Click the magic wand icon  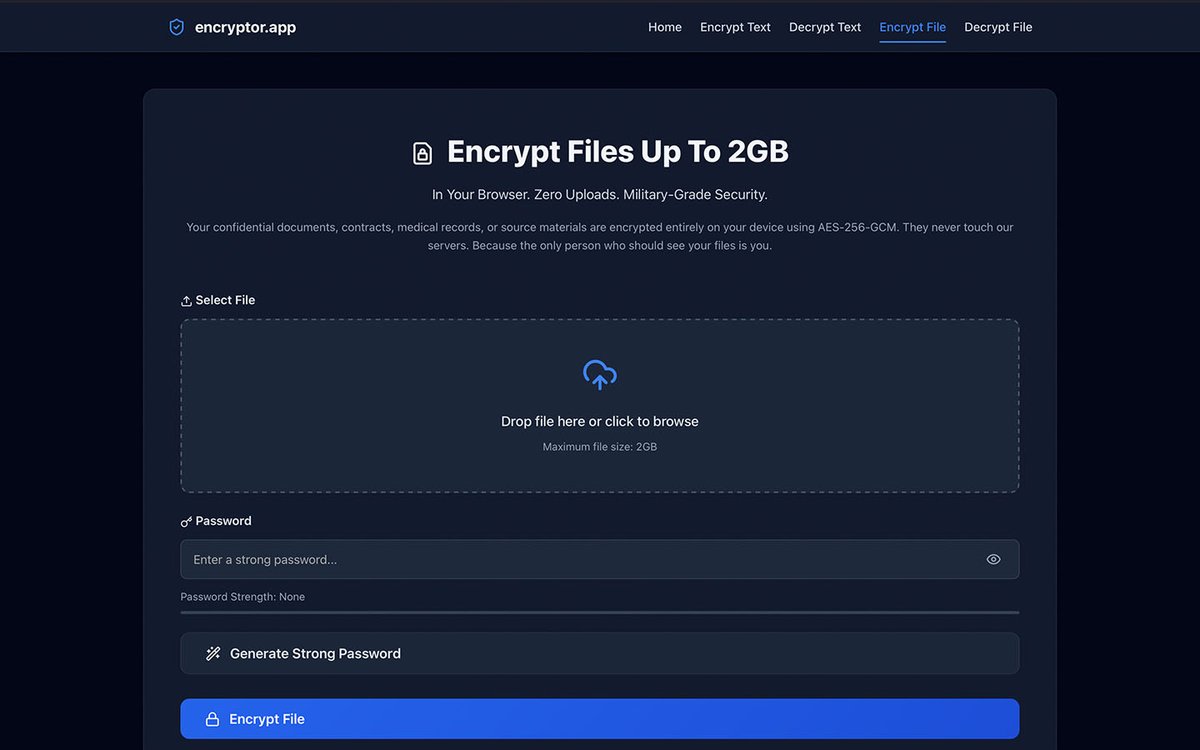(213, 653)
